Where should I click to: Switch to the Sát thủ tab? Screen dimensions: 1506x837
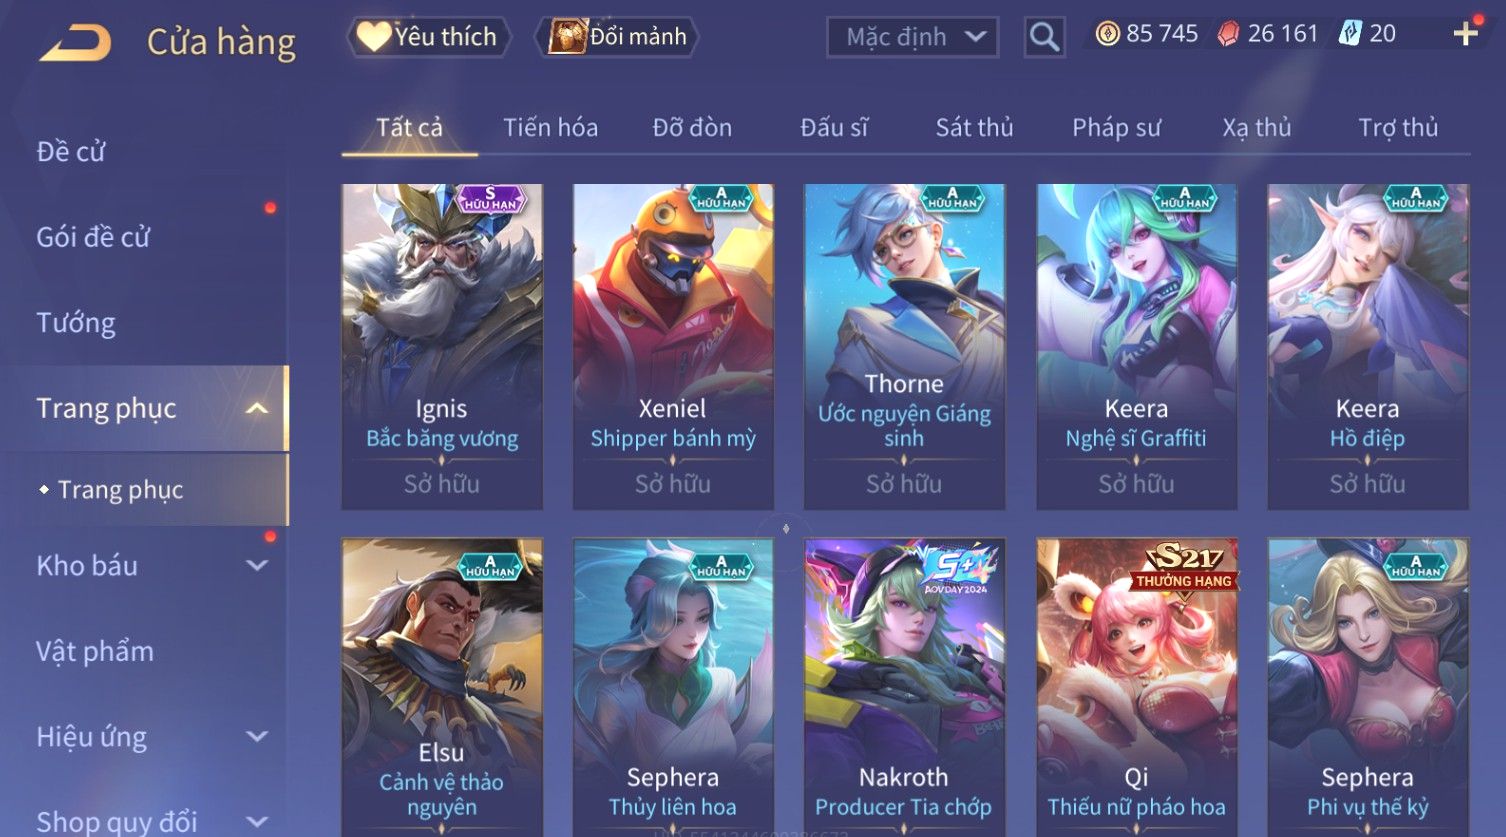point(974,128)
